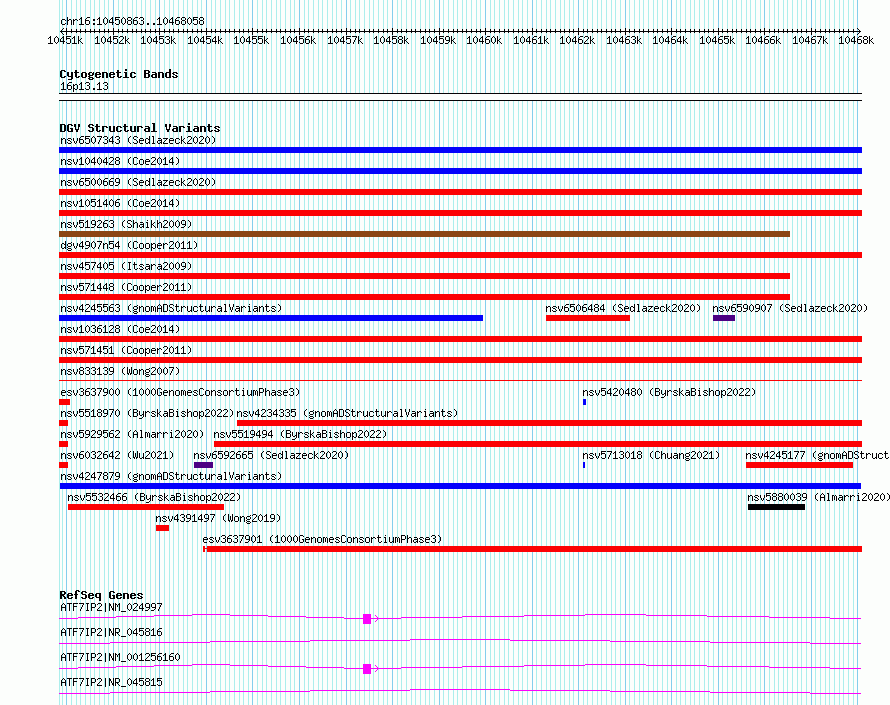
Task: Click the long blue nsv4247879 bar
Action: coord(460,486)
